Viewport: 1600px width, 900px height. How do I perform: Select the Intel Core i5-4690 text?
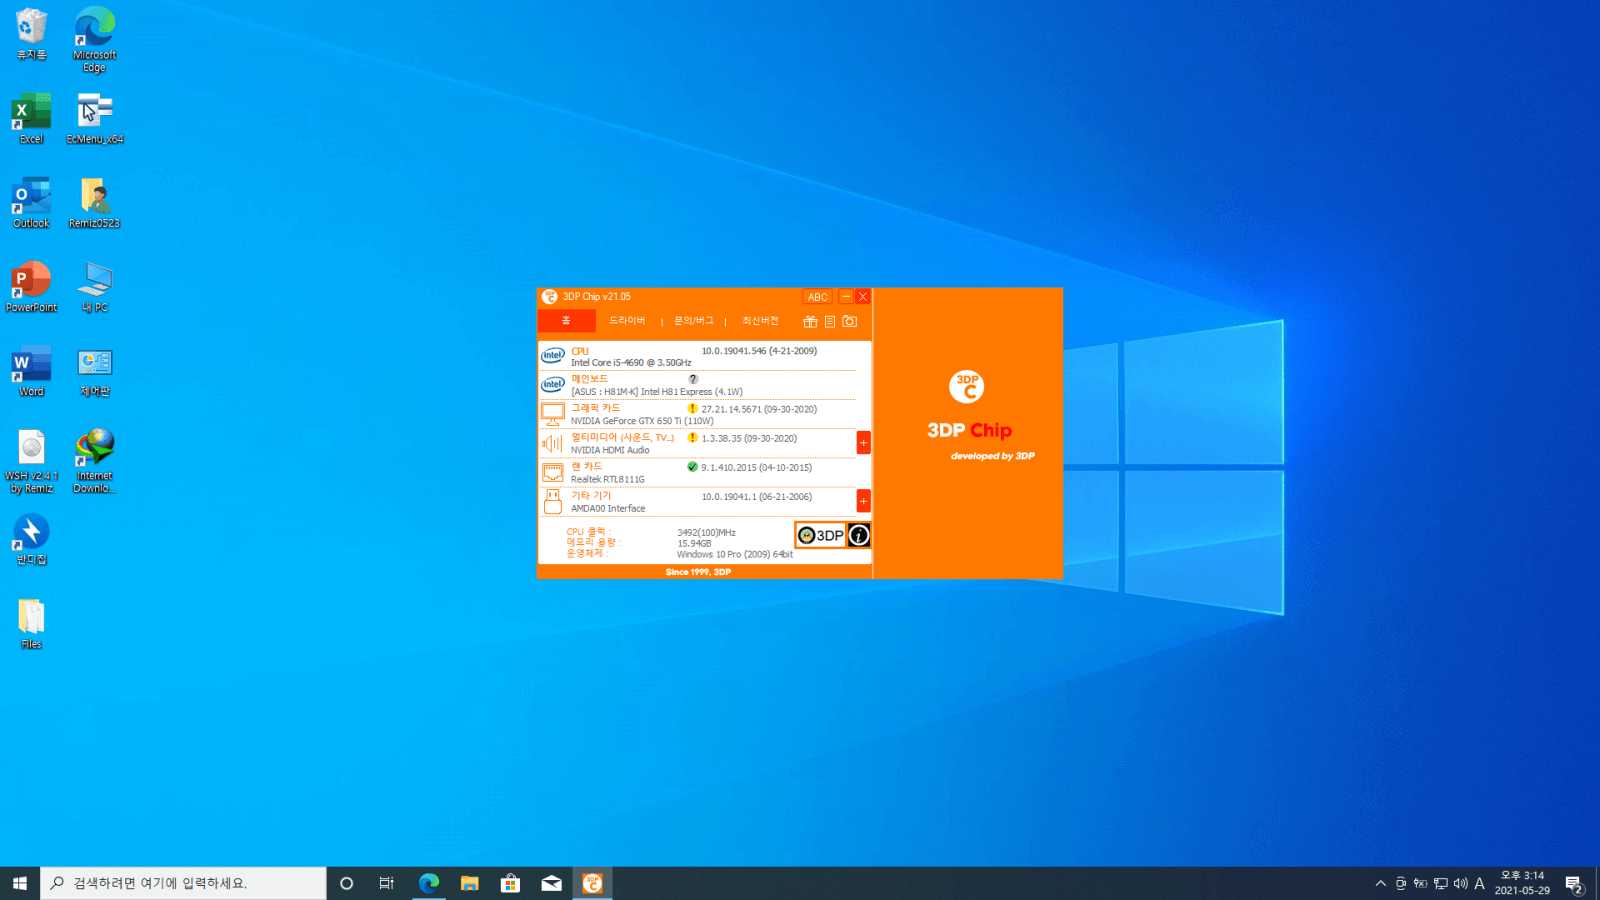[x=631, y=363]
